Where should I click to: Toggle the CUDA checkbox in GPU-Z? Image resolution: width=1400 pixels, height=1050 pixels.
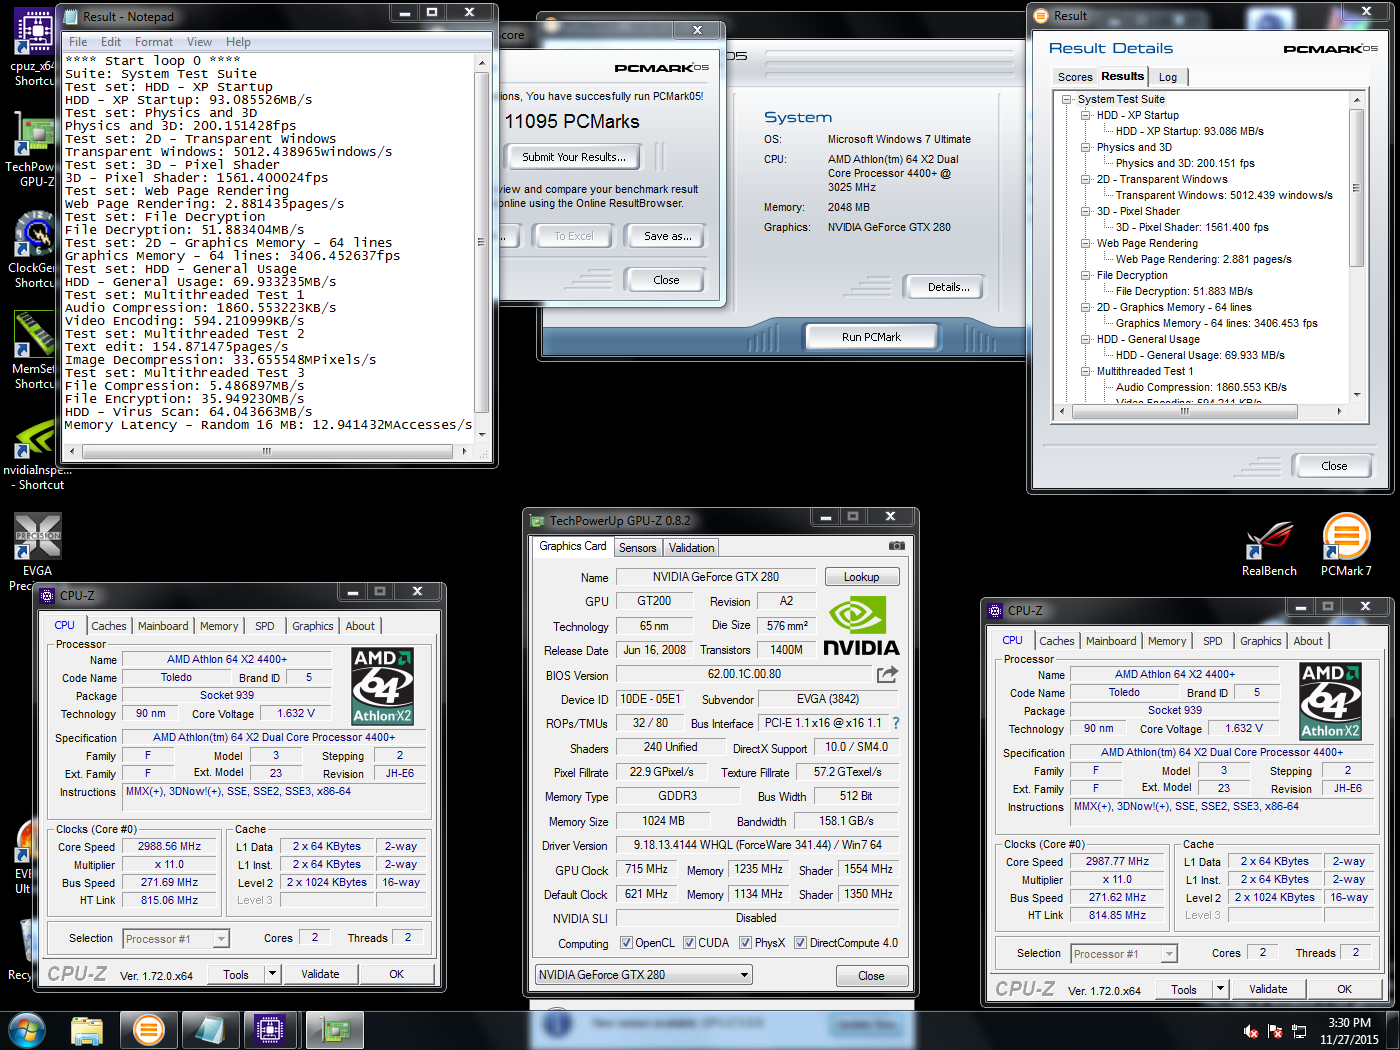click(689, 943)
